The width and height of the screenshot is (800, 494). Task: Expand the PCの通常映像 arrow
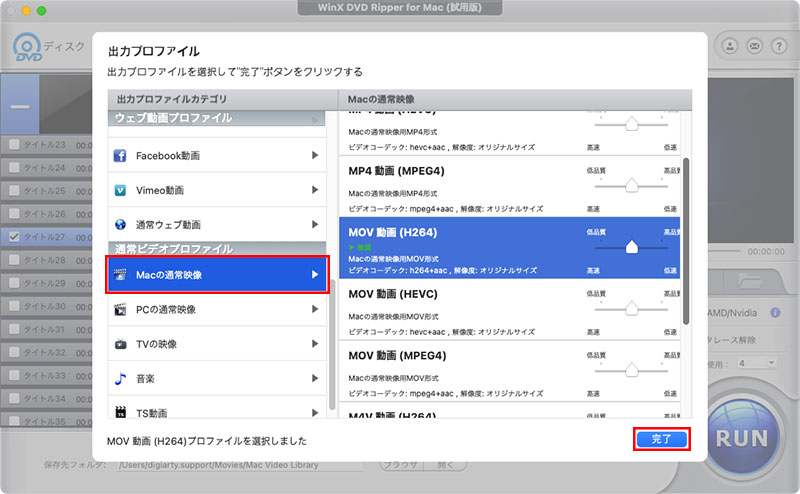click(315, 309)
